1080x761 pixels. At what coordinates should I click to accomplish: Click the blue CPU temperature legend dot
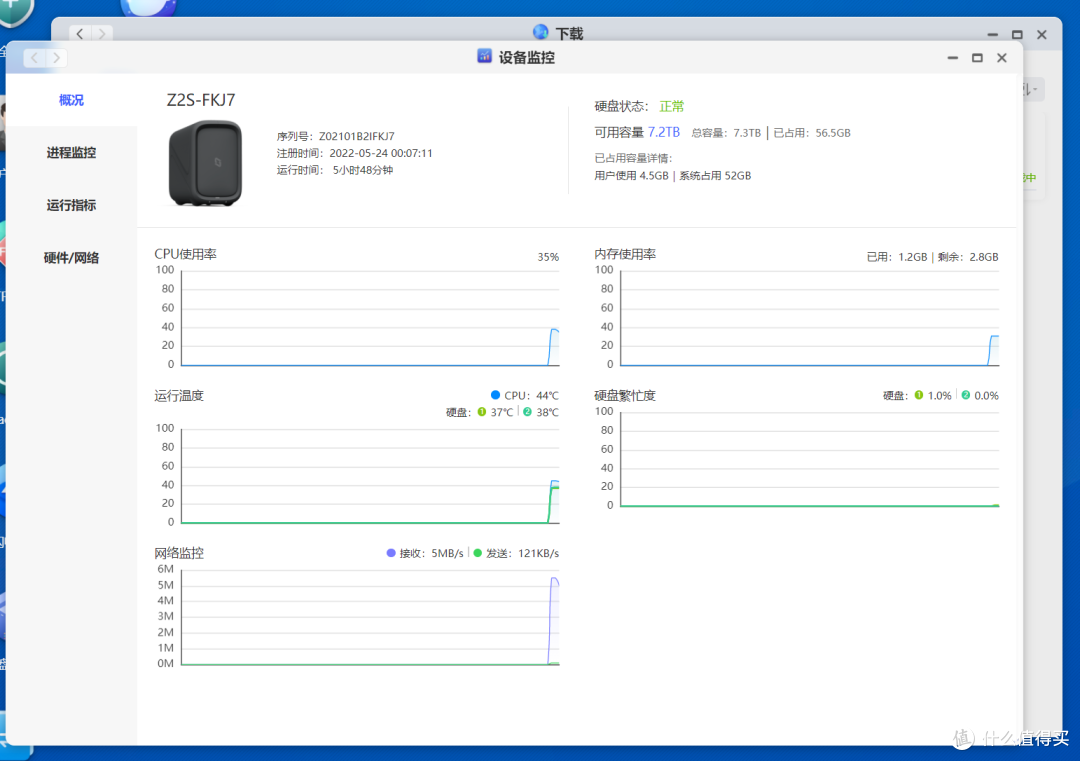coord(495,395)
